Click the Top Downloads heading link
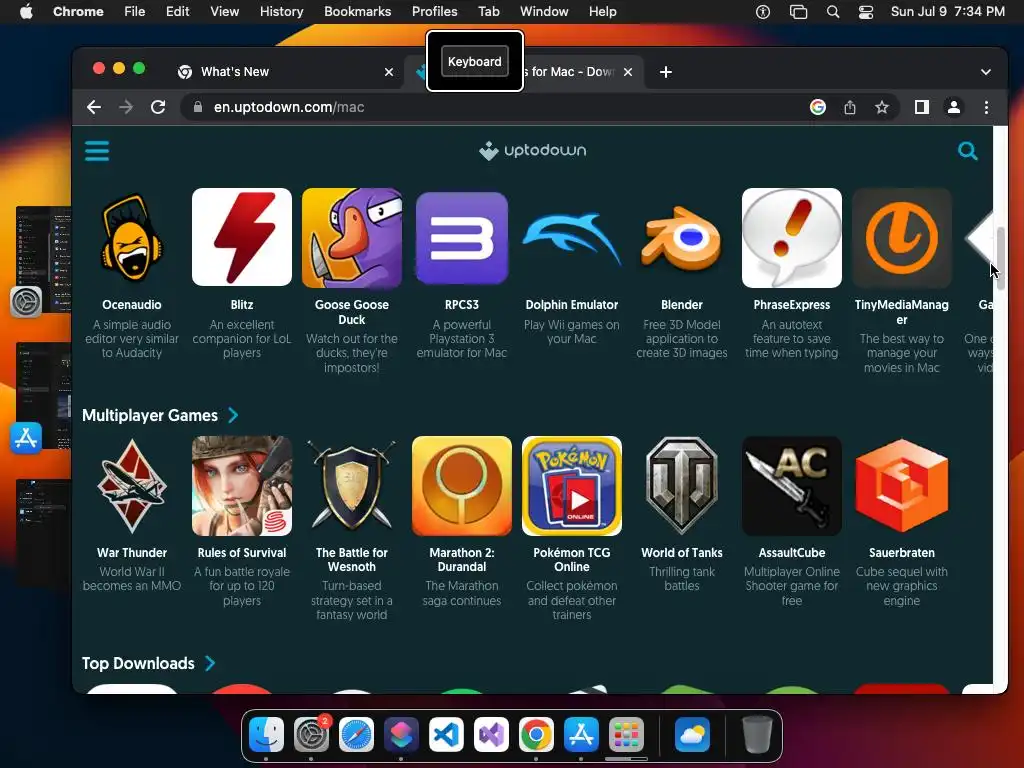 tap(138, 664)
